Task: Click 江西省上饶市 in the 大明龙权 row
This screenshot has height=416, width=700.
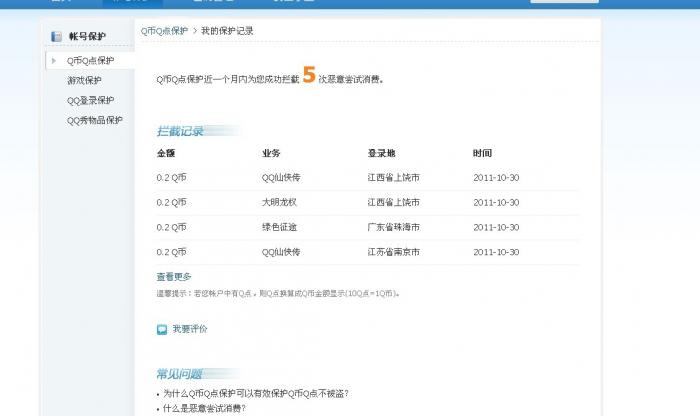Action: coord(393,202)
